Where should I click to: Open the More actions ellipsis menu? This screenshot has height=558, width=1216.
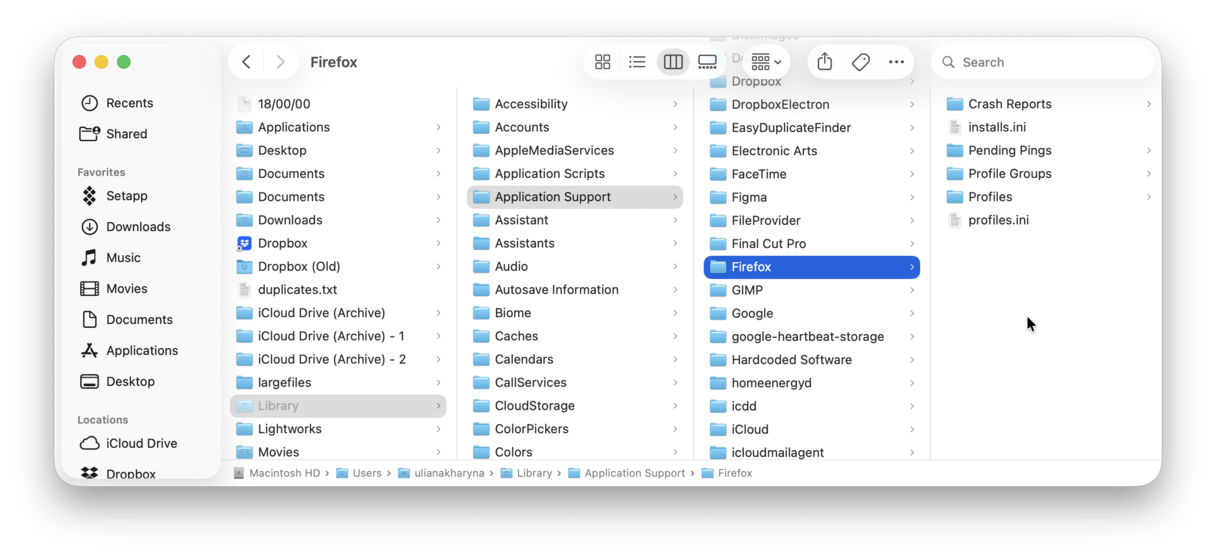tap(896, 62)
